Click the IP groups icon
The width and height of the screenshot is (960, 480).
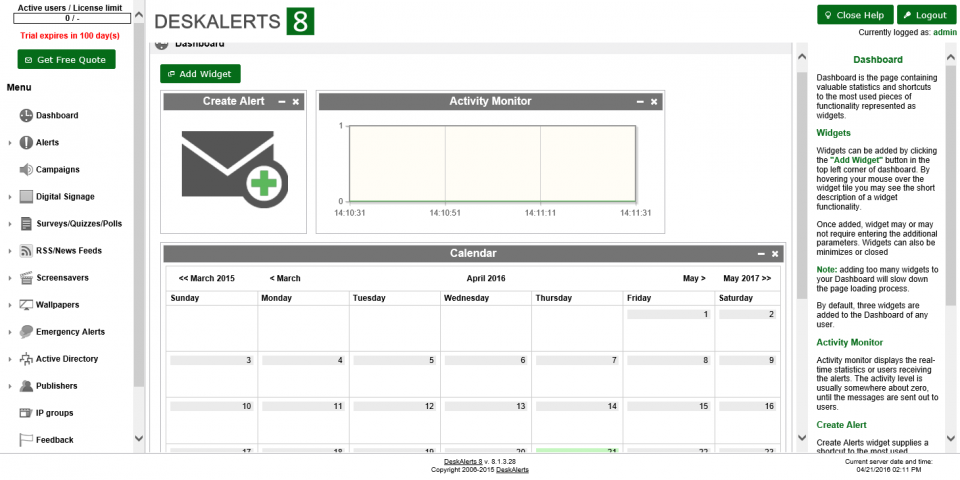(x=26, y=413)
